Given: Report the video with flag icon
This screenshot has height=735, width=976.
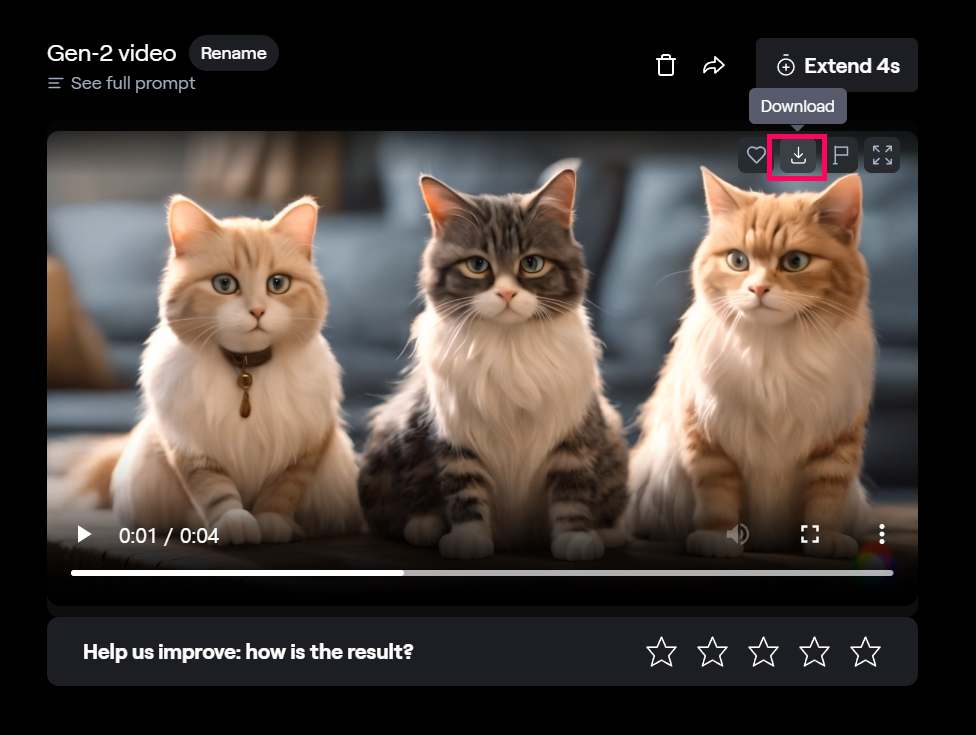Looking at the screenshot, I should click(840, 155).
